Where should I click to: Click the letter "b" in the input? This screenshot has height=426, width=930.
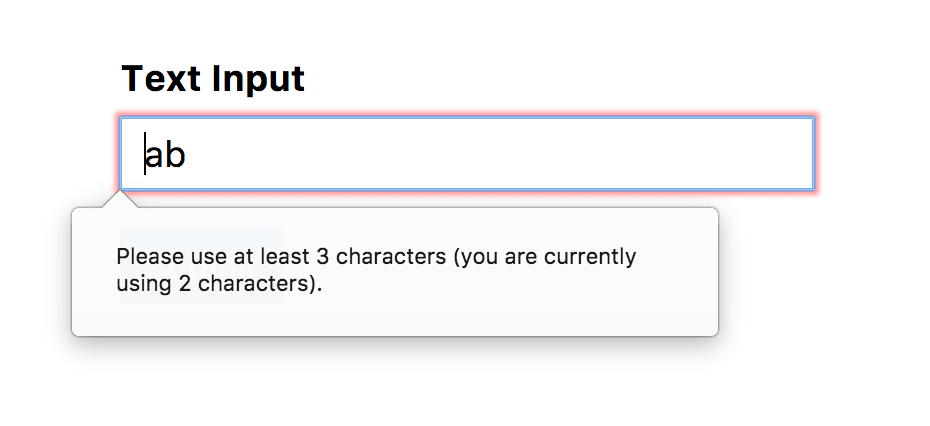tap(176, 155)
